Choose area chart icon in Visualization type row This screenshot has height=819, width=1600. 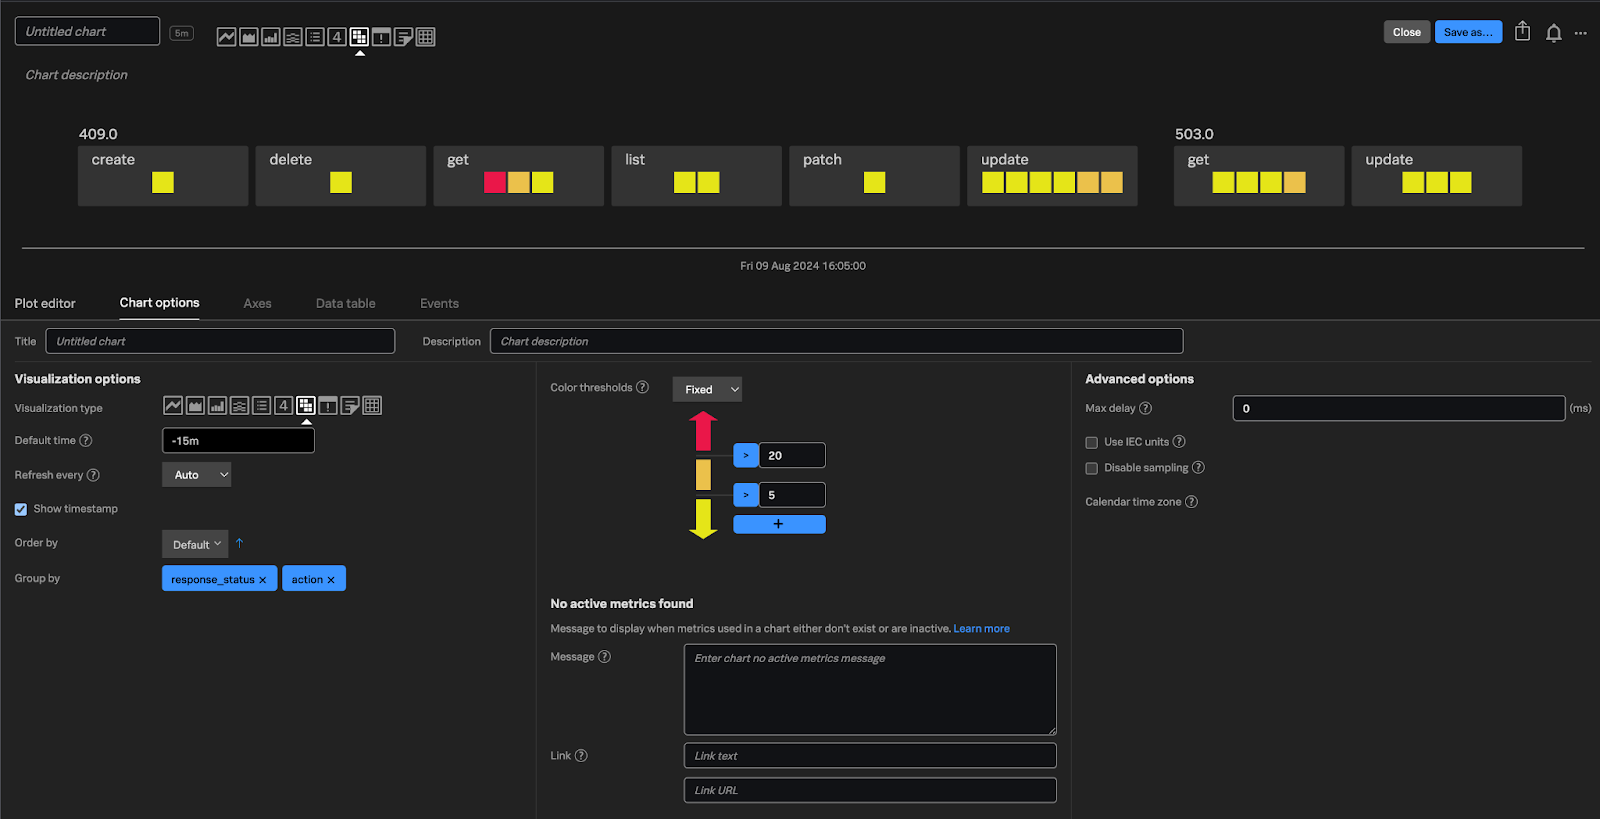[x=195, y=406]
